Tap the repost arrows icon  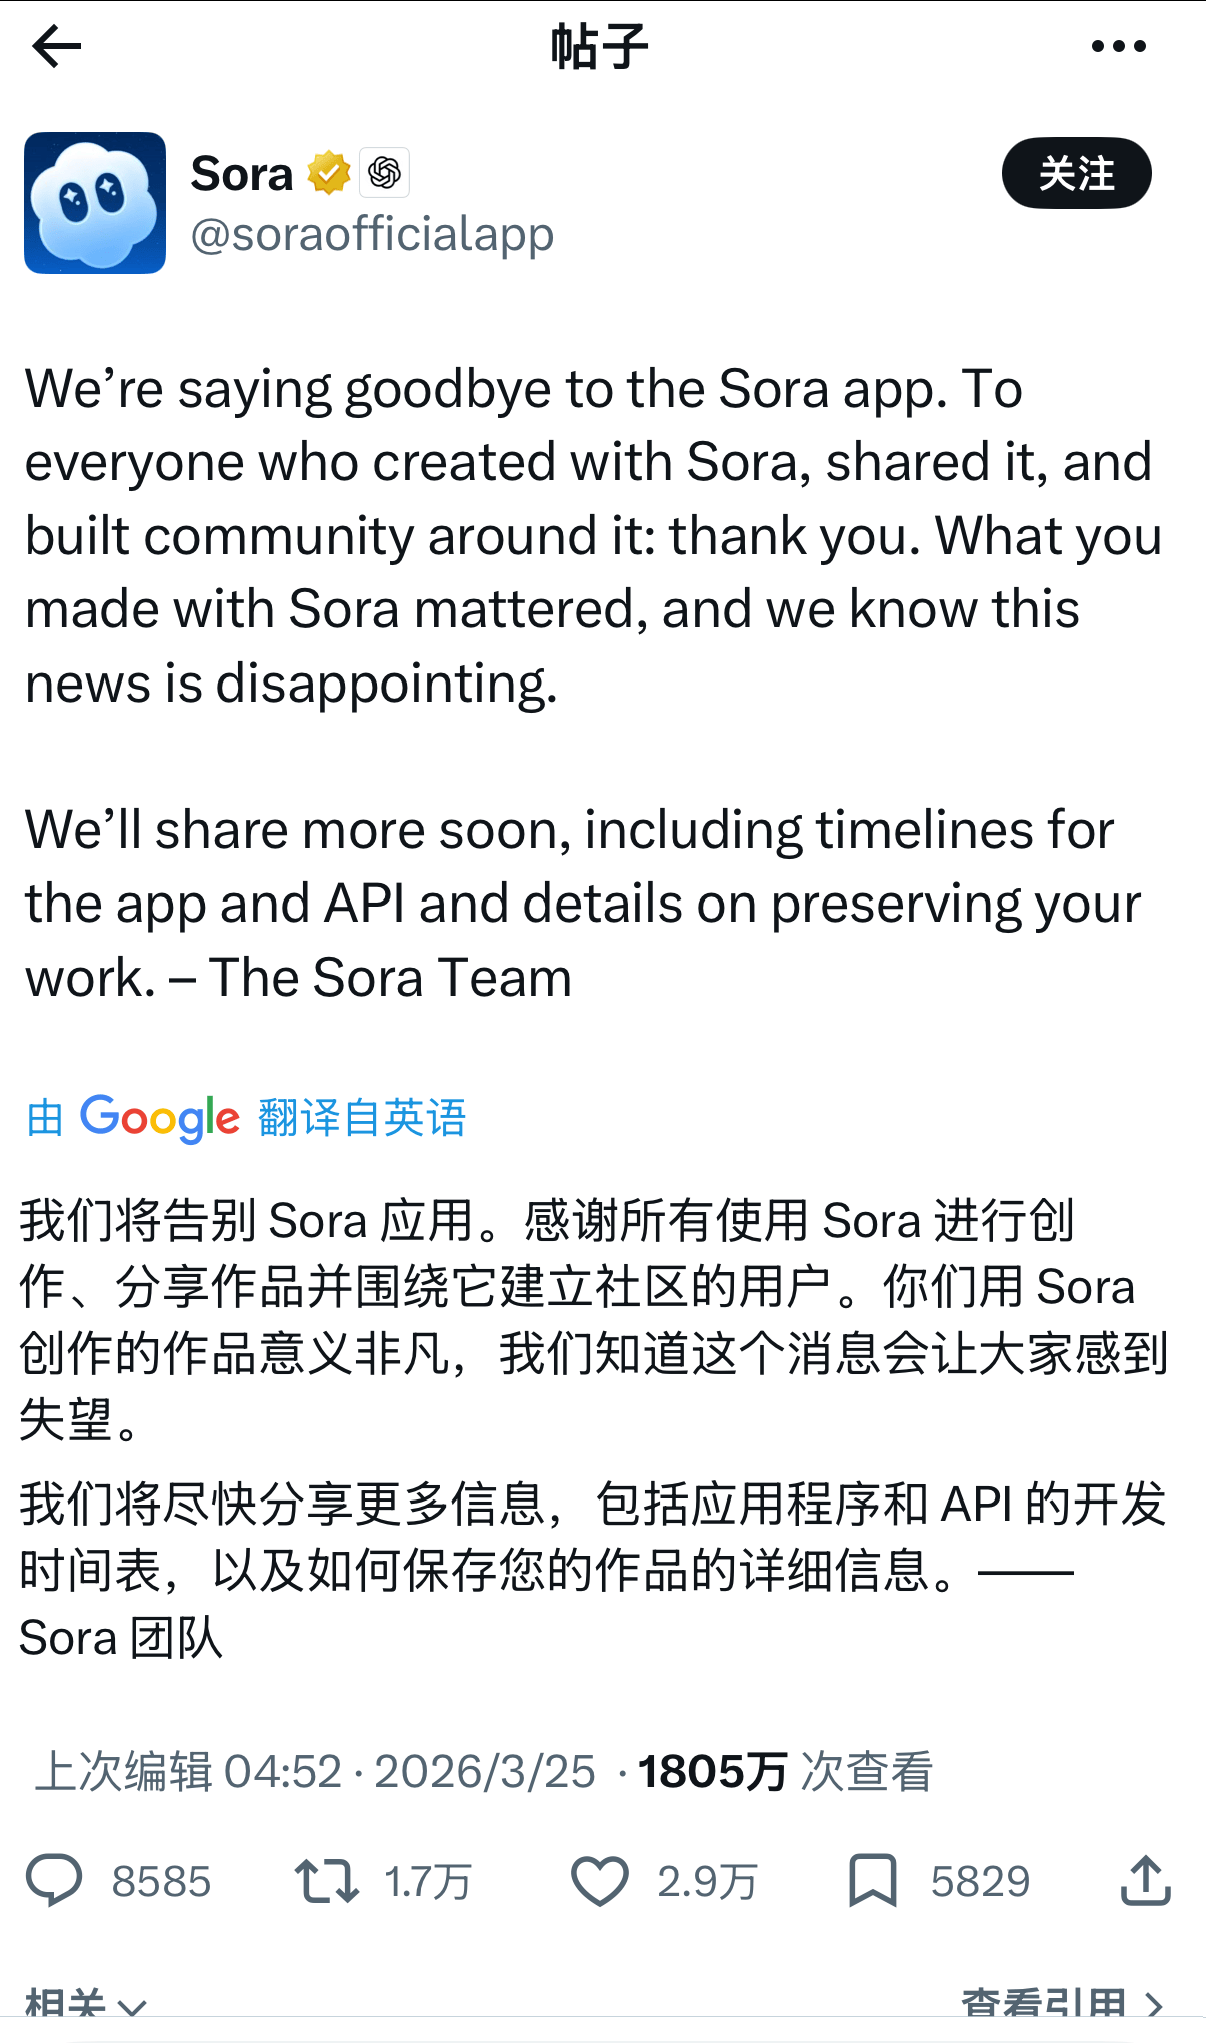coord(326,1881)
